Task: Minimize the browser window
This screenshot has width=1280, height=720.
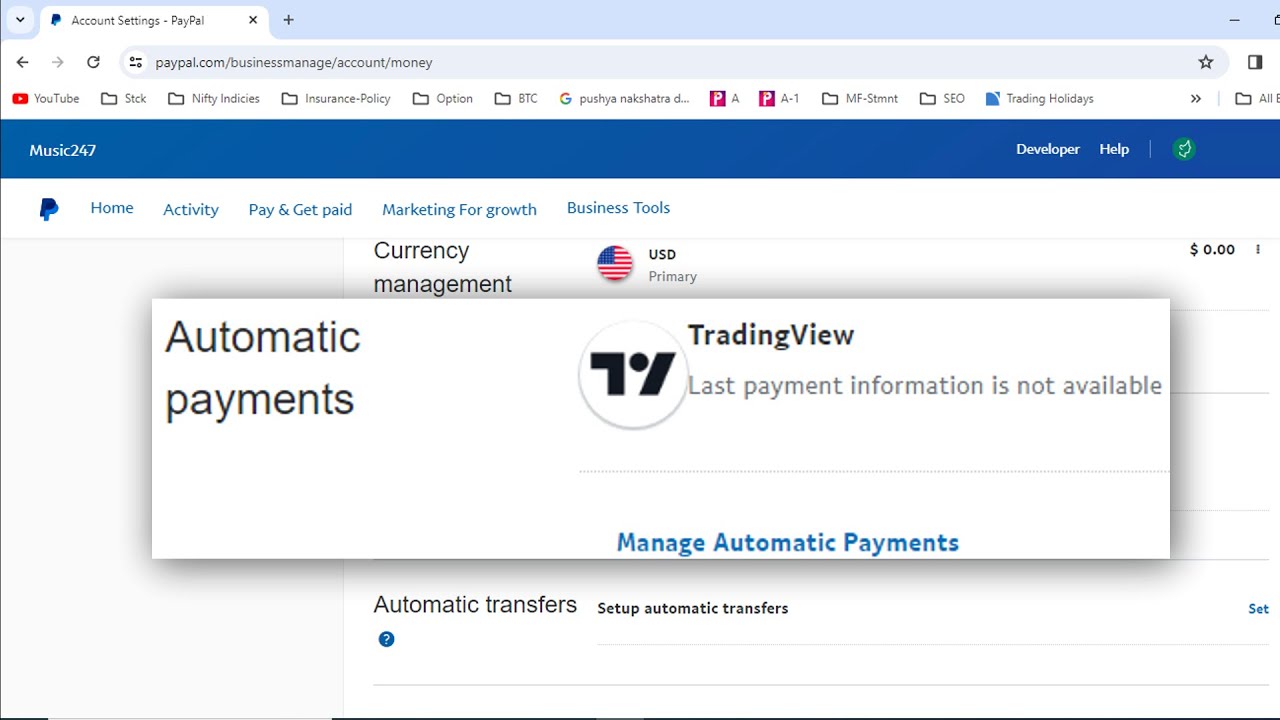Action: coord(1237,20)
